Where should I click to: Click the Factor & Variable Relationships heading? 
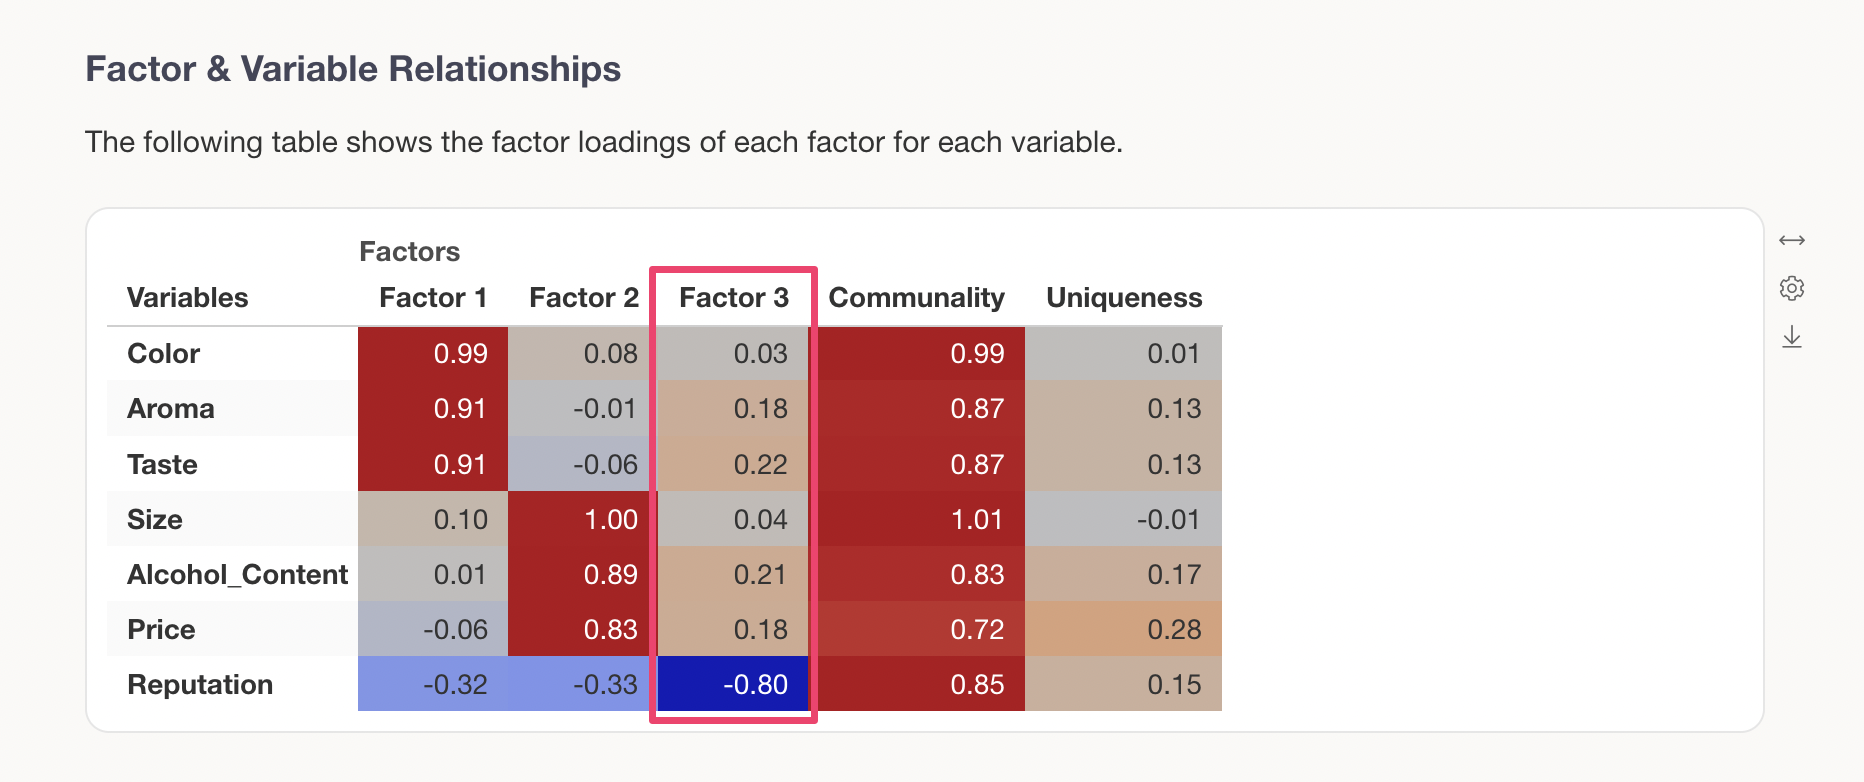pos(353,69)
